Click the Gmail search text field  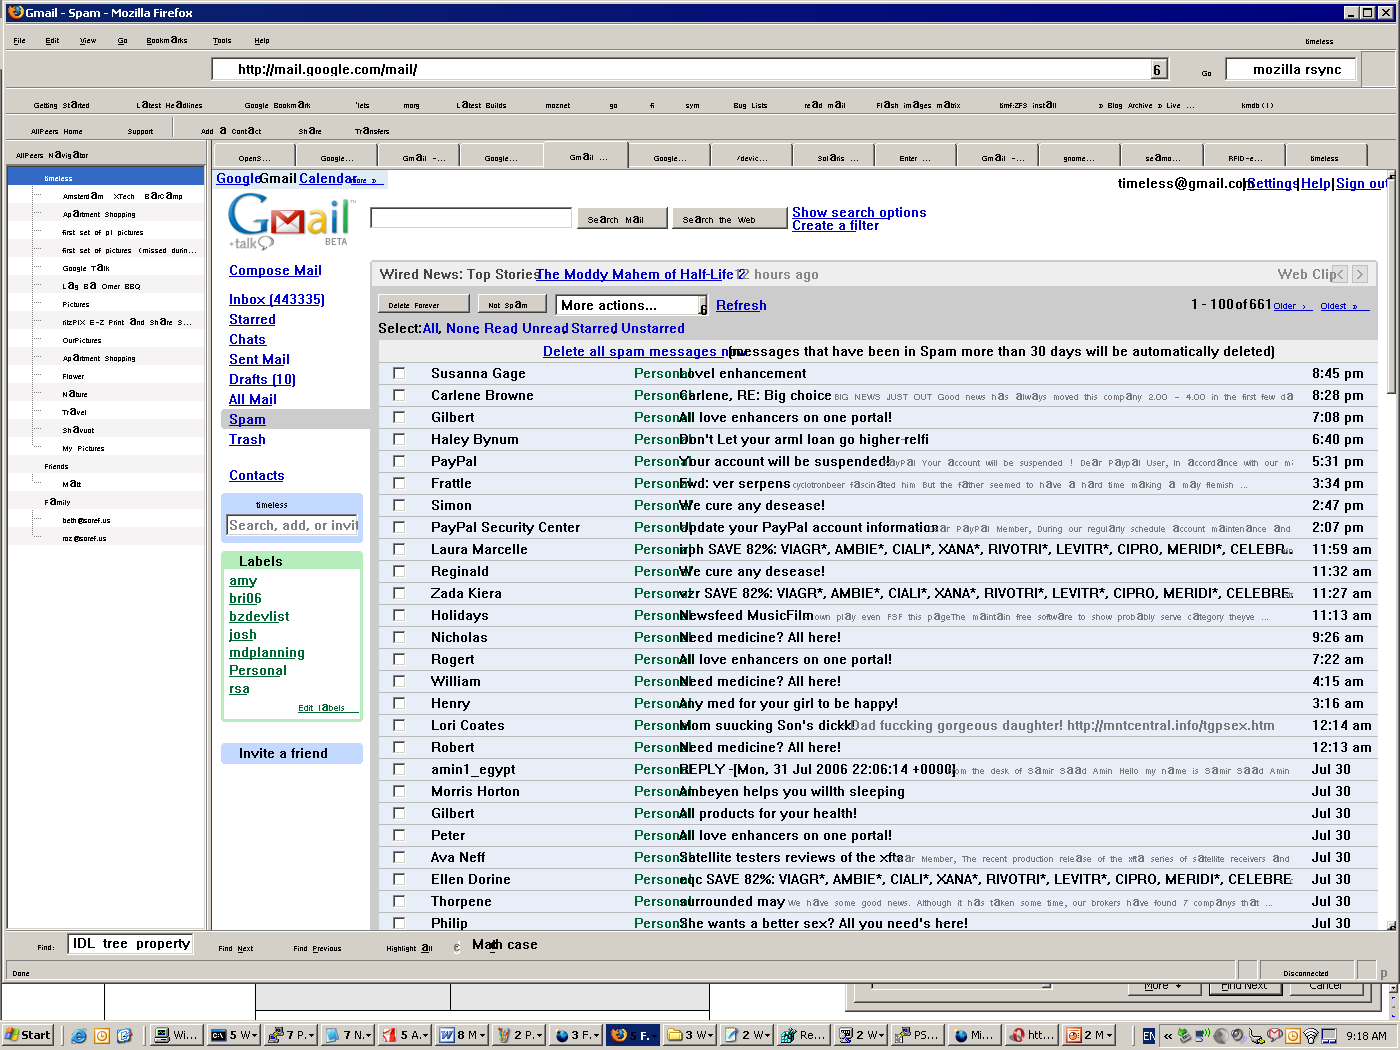[x=471, y=217]
